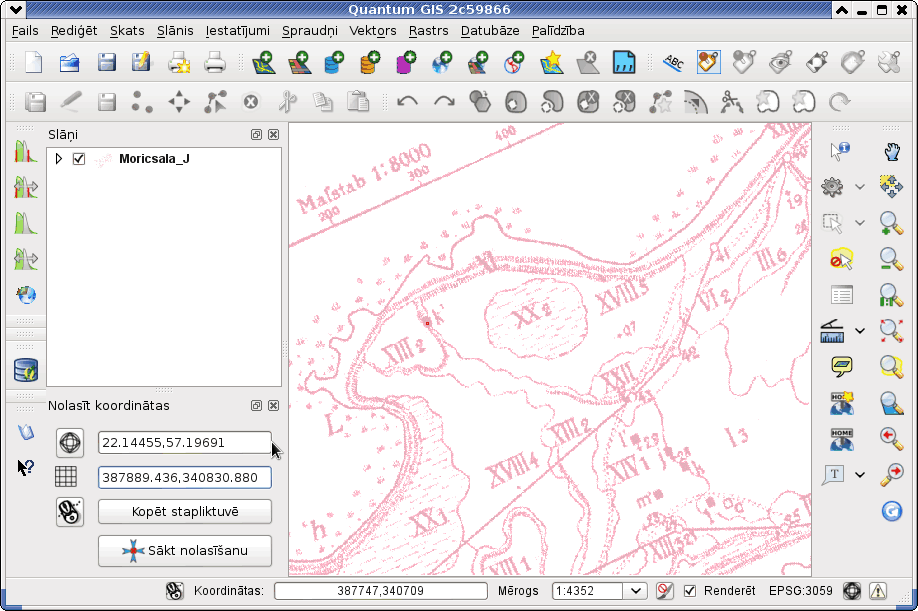Click the Undo arrow icon
Screen dimensions: 918x611
[x=407, y=102]
